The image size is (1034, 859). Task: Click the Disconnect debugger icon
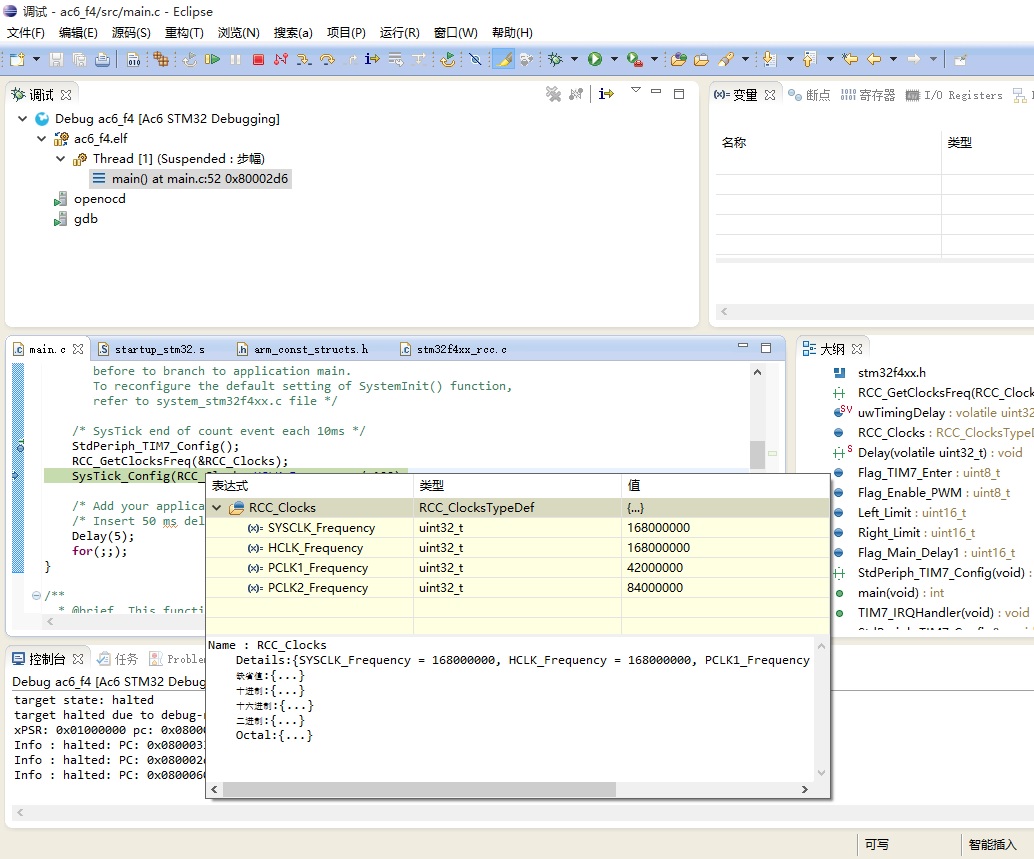(x=281, y=59)
